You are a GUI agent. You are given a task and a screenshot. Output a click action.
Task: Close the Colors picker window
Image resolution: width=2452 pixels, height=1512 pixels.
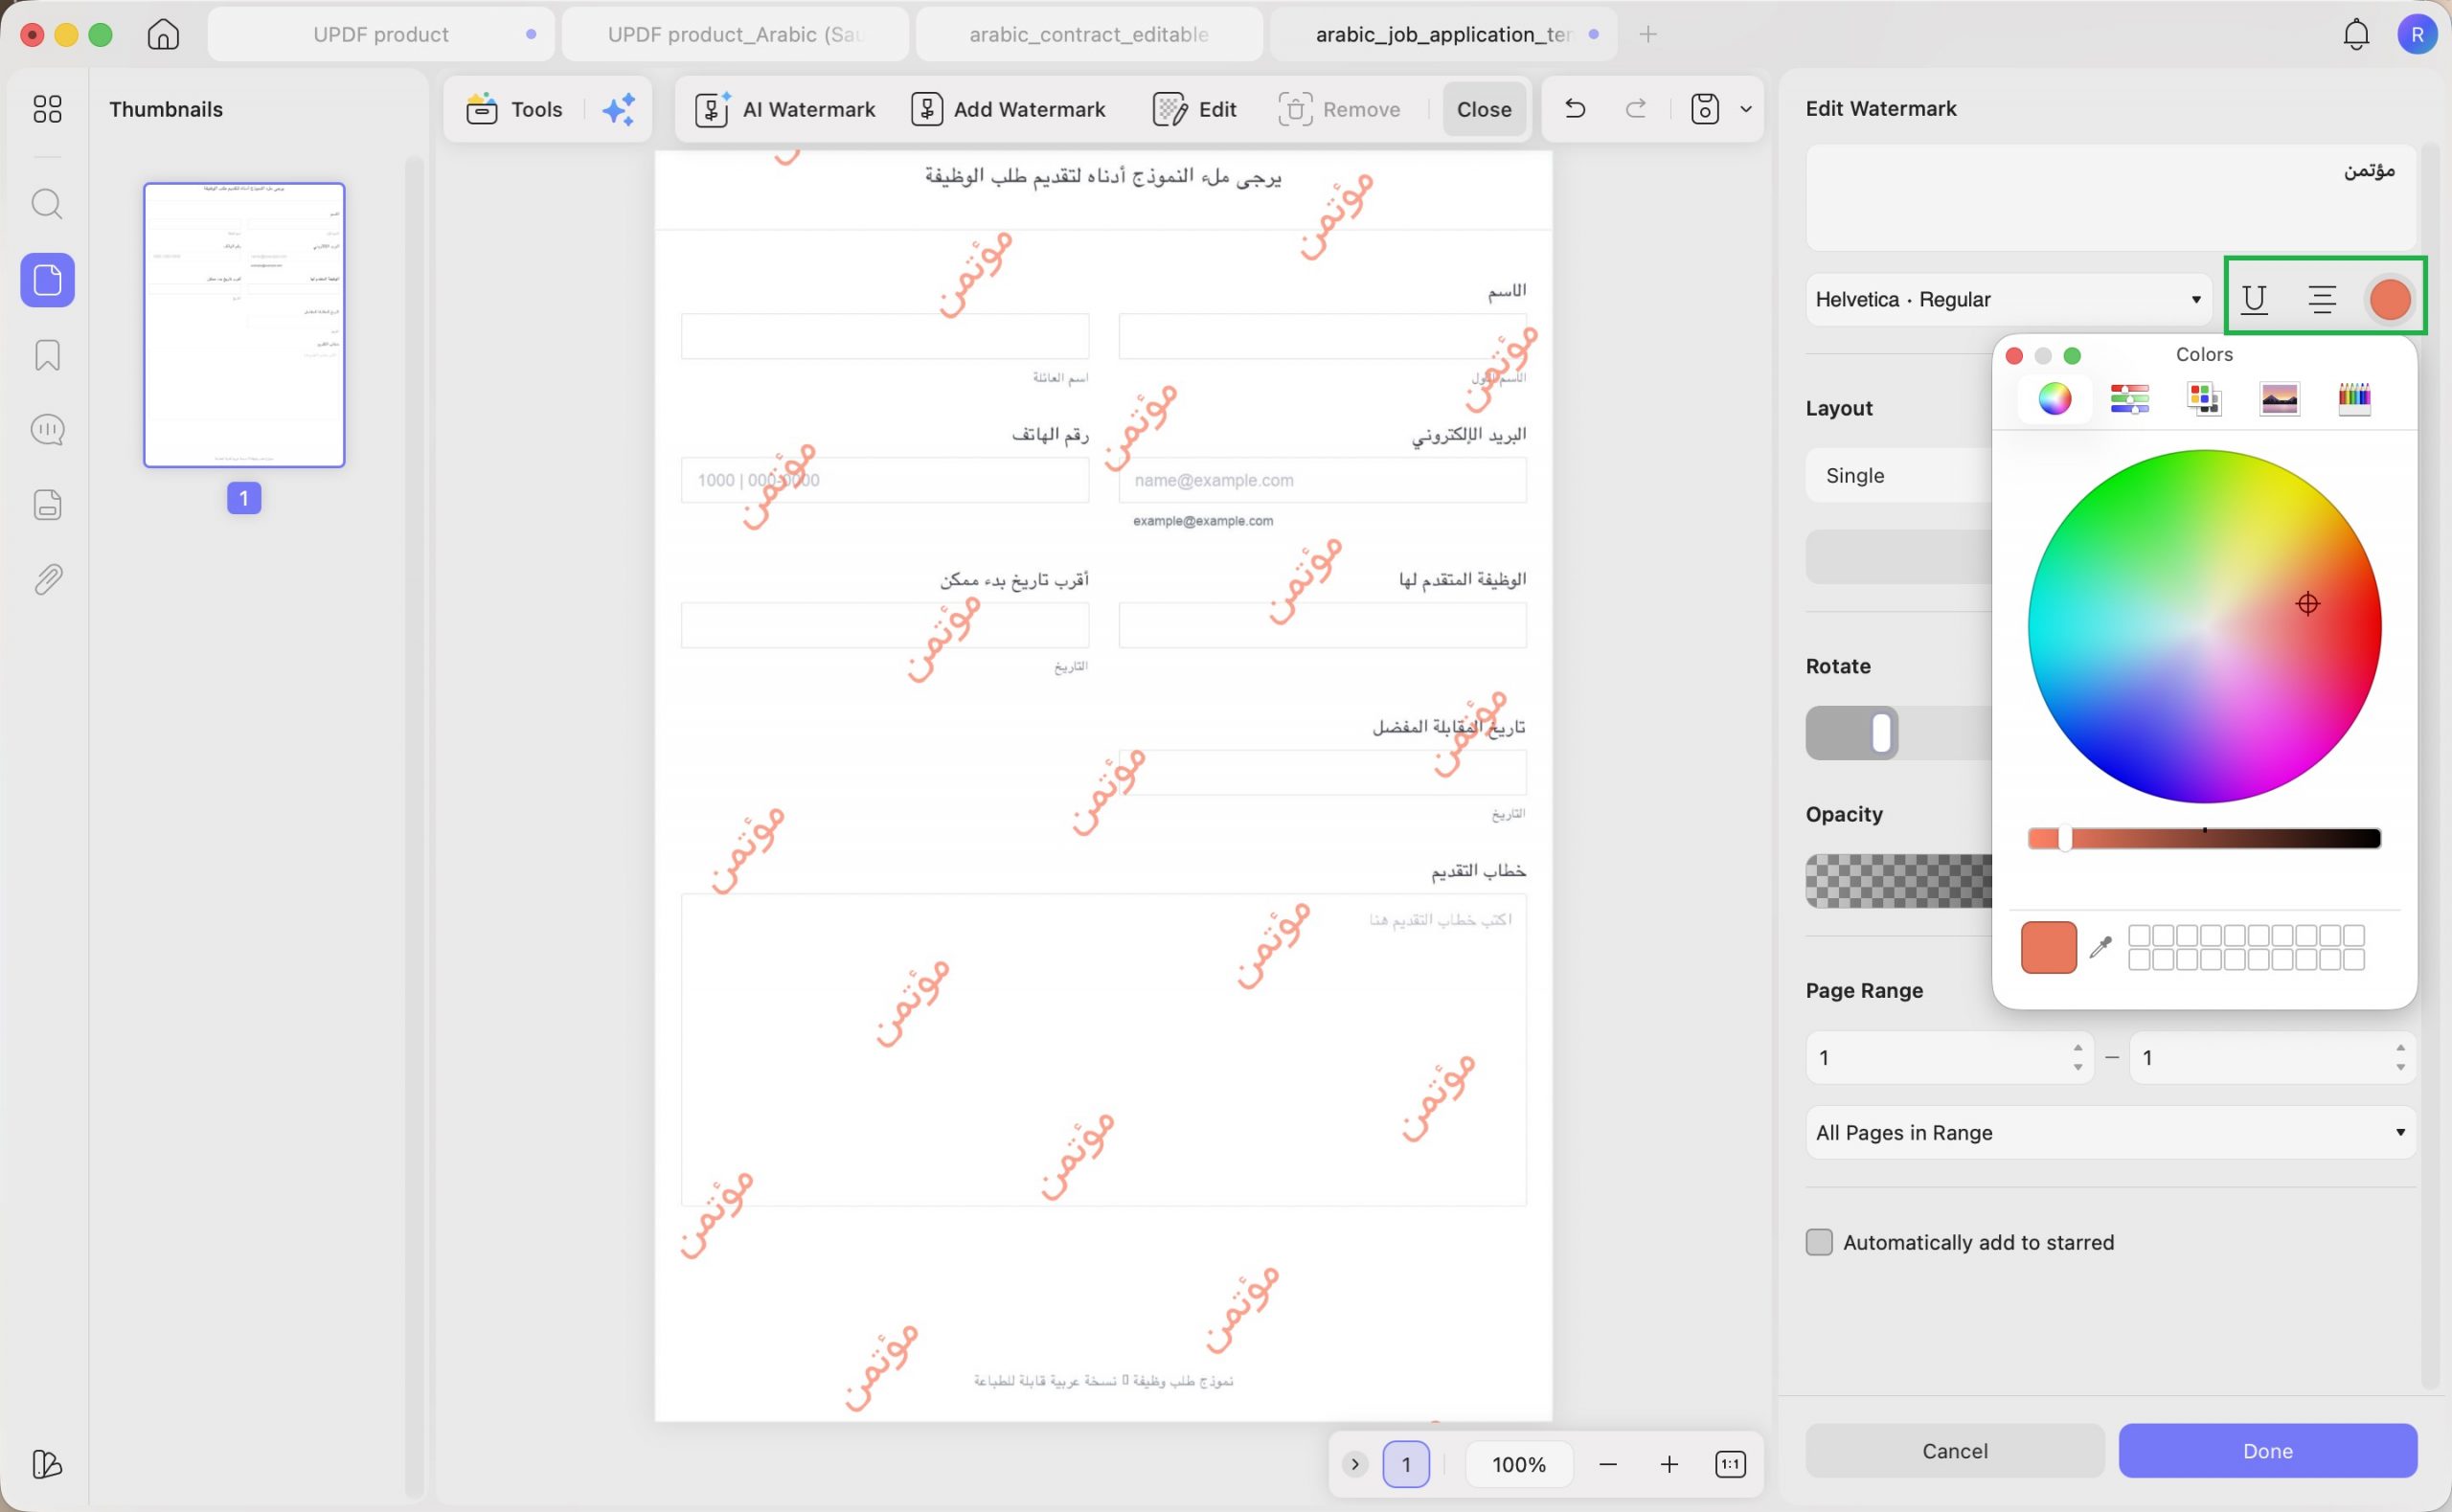point(2014,355)
